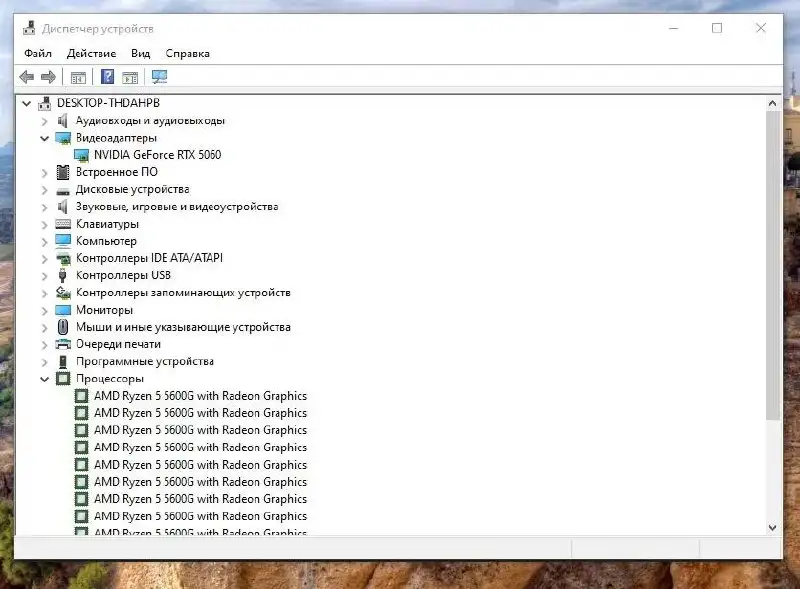
Task: Expand the Компьютер category
Action: click(44, 242)
